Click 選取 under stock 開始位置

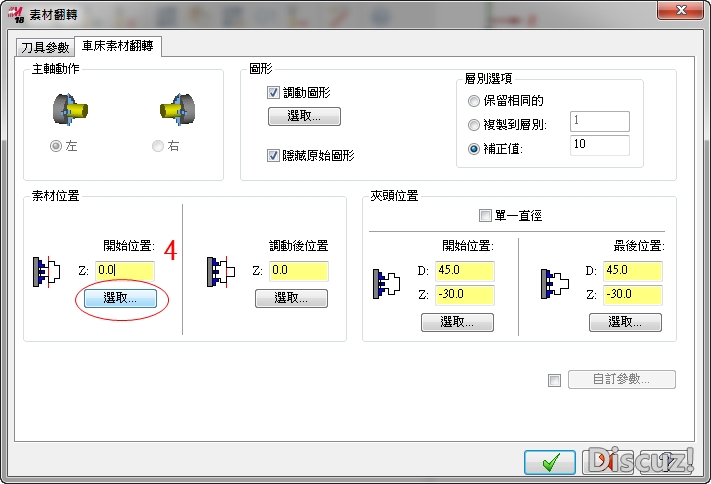tap(120, 298)
